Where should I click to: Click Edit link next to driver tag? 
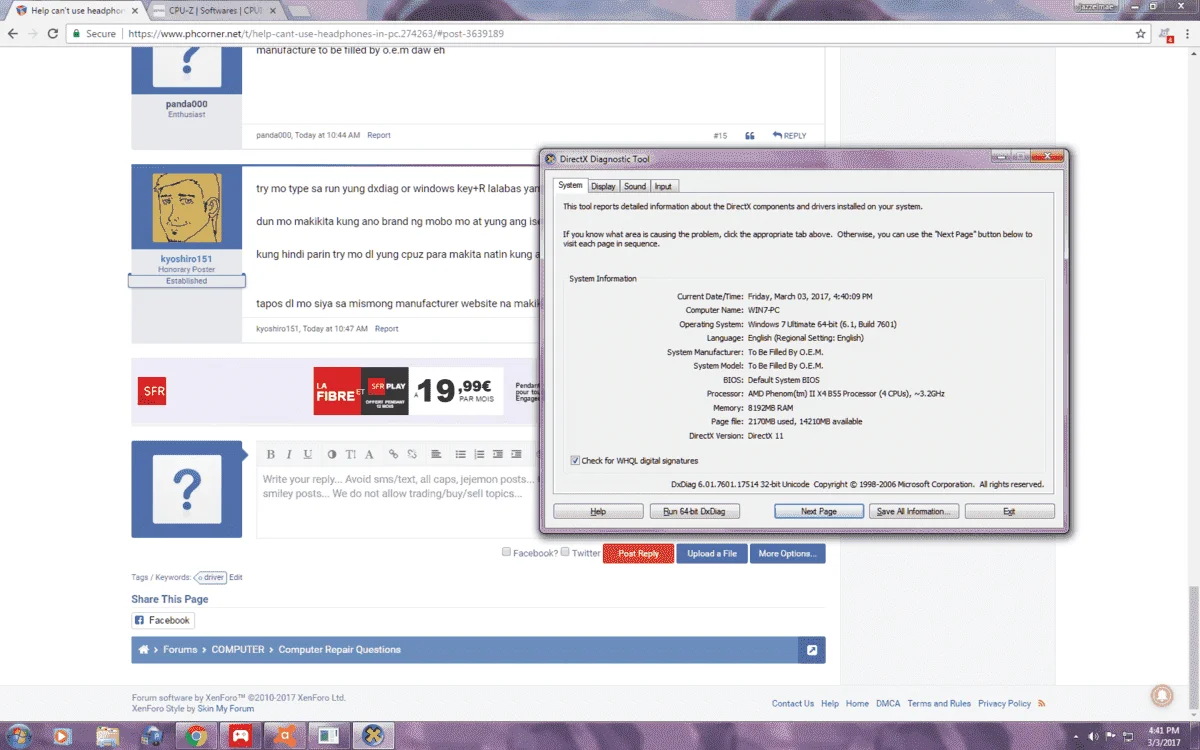click(236, 577)
